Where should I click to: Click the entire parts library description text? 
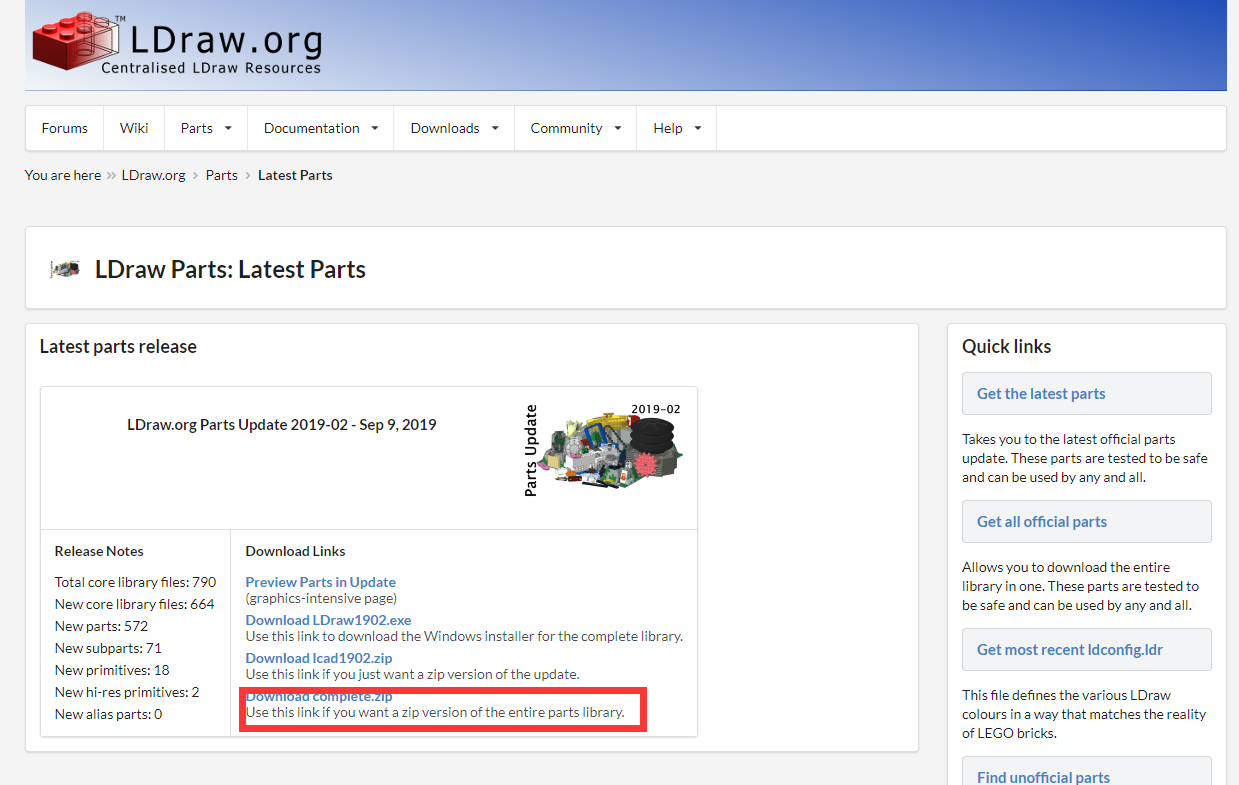(435, 712)
